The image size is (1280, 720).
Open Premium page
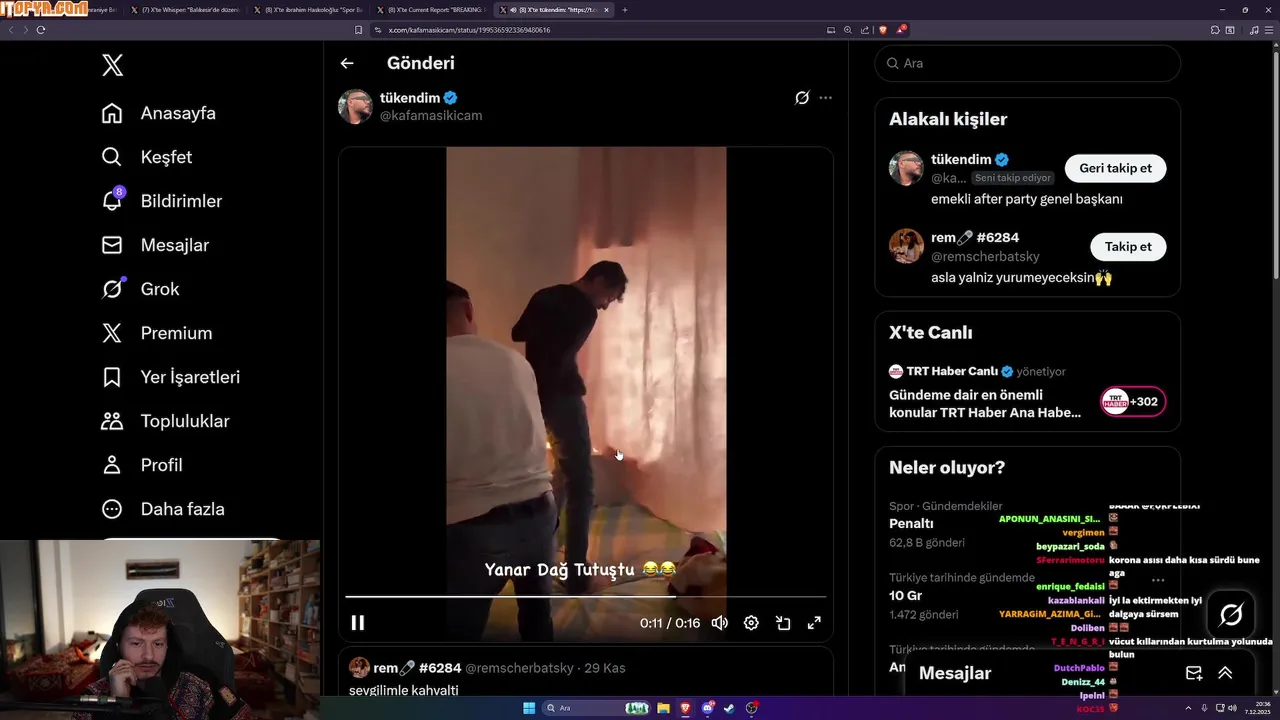[157, 333]
